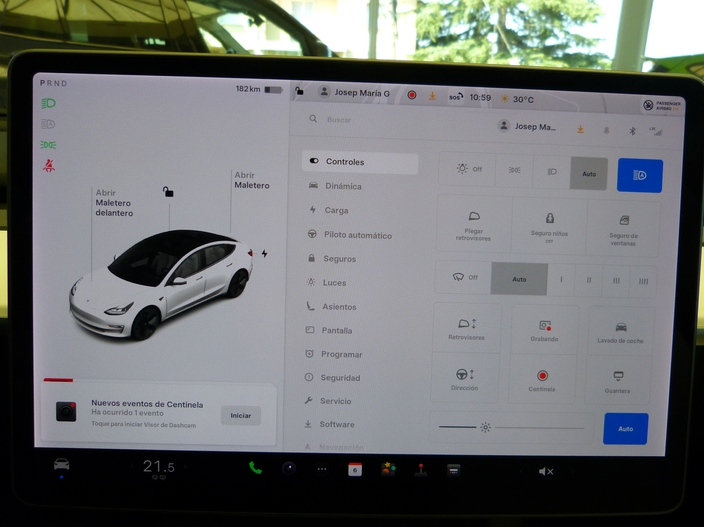Tap 21.5 cabin temperature setting
The width and height of the screenshot is (704, 527).
coord(158,467)
